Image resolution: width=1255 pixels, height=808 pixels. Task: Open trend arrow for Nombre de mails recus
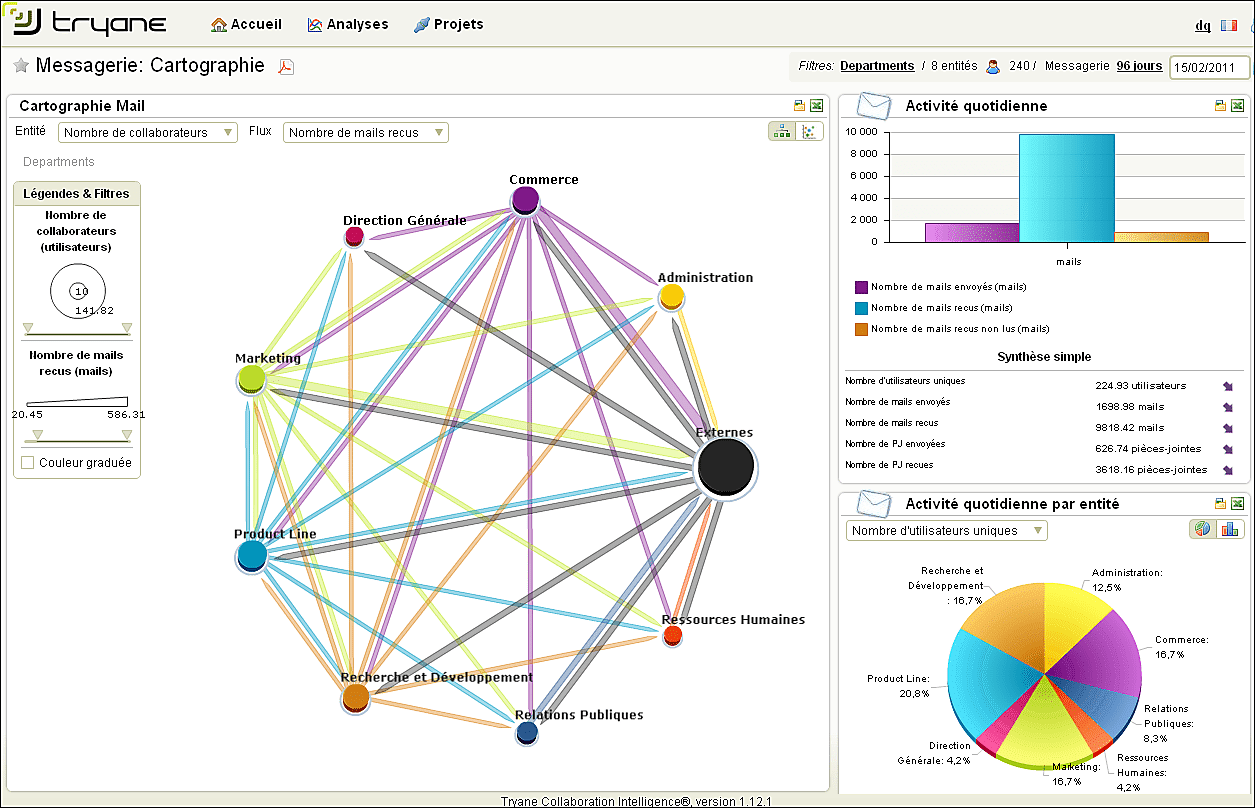[x=1228, y=427]
